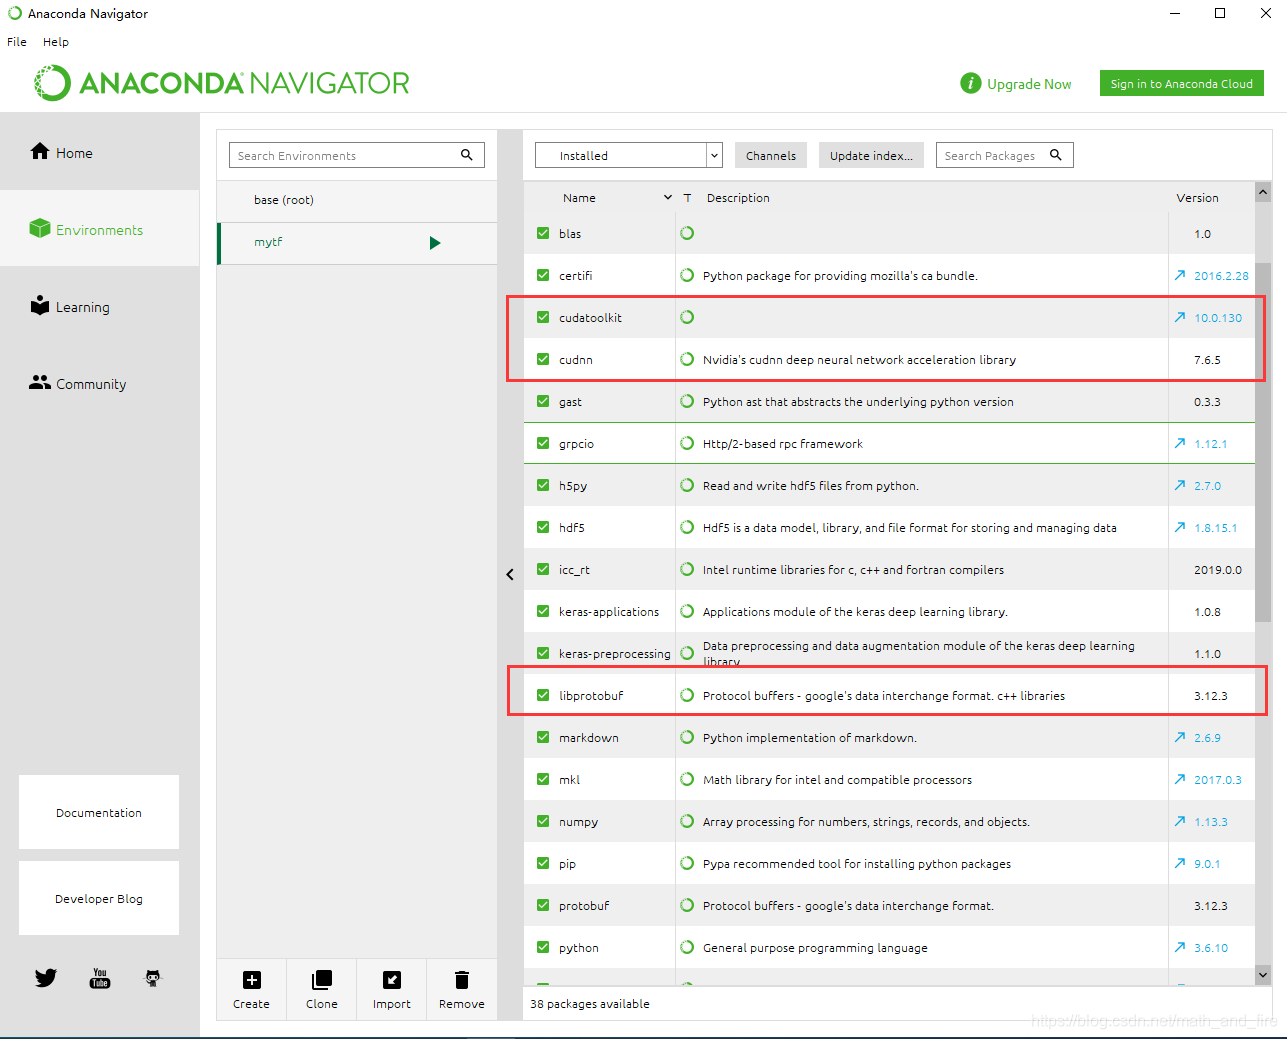Click the magnifier in Search Packages
Screen dimensions: 1287x1039
pyautogui.click(x=1056, y=155)
